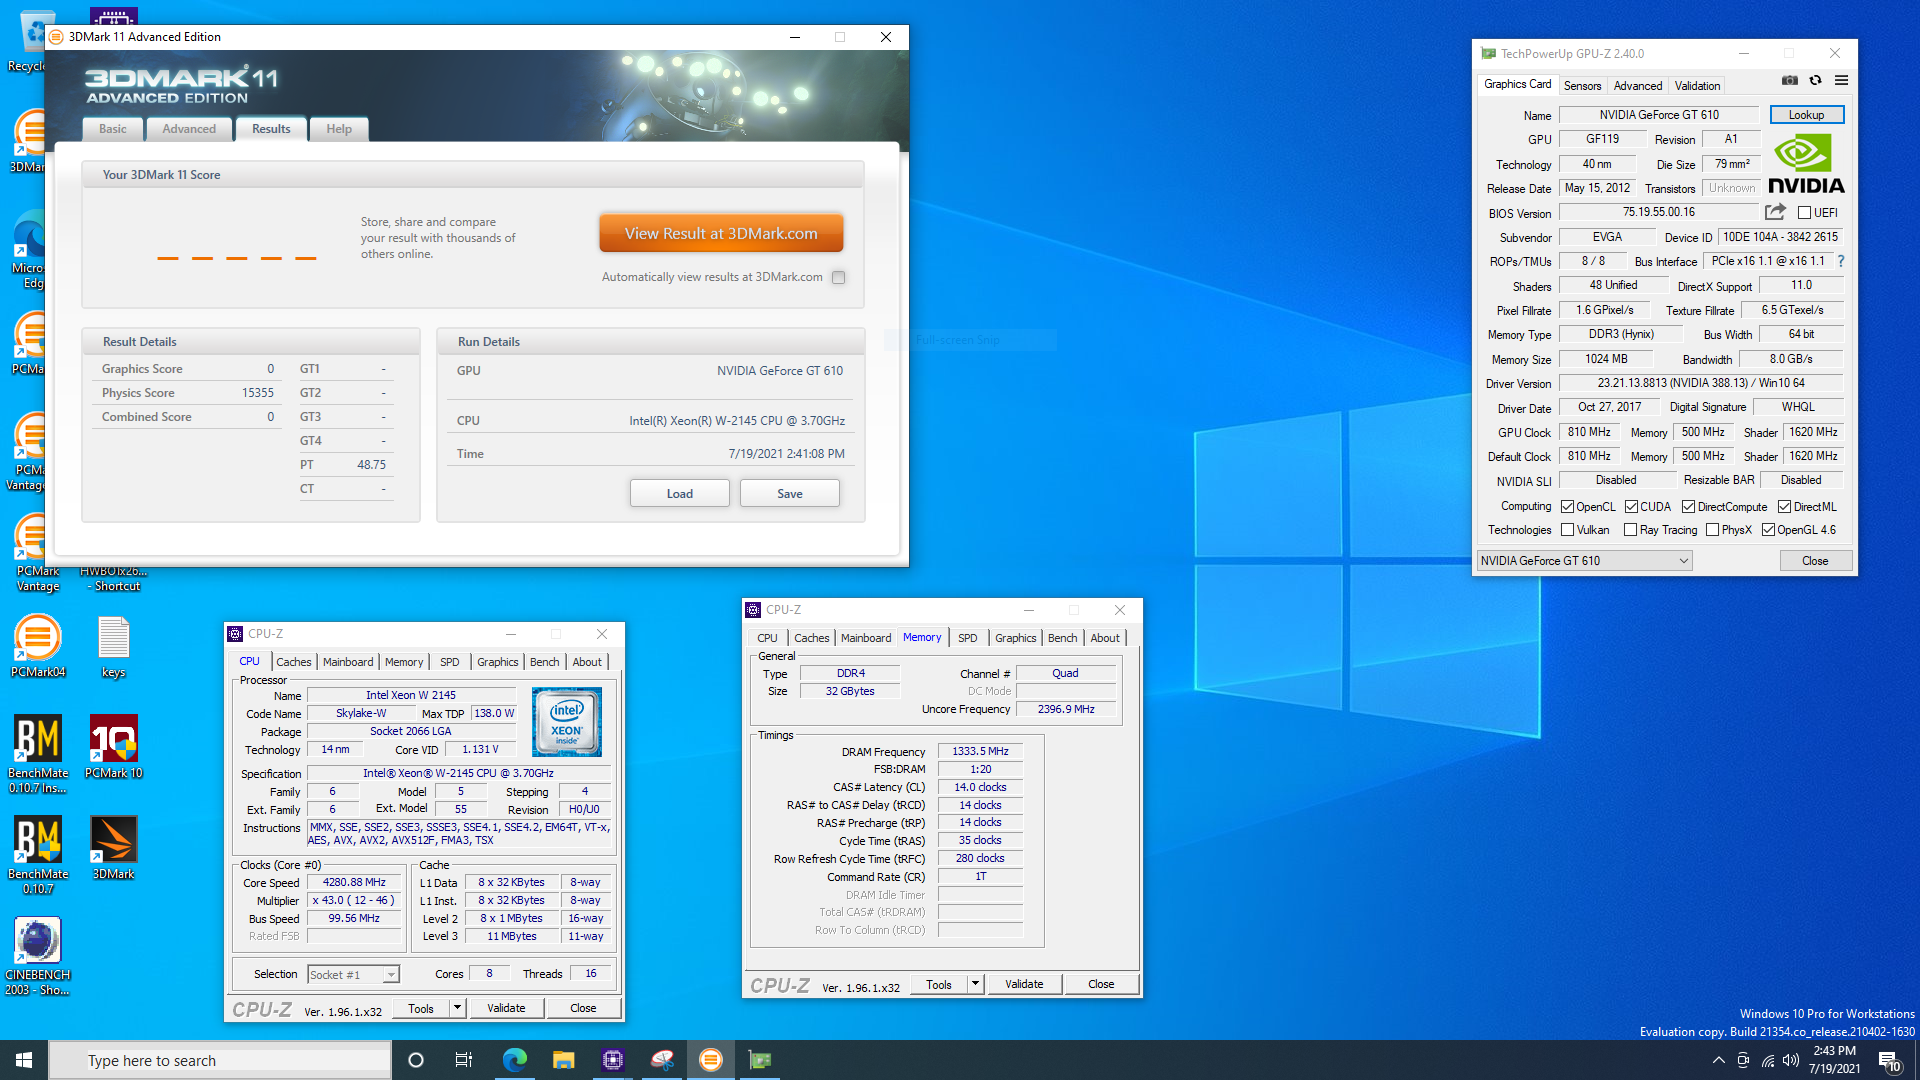Show hidden system tray icons
Viewport: 1920px width, 1080px height.
(x=1718, y=1060)
